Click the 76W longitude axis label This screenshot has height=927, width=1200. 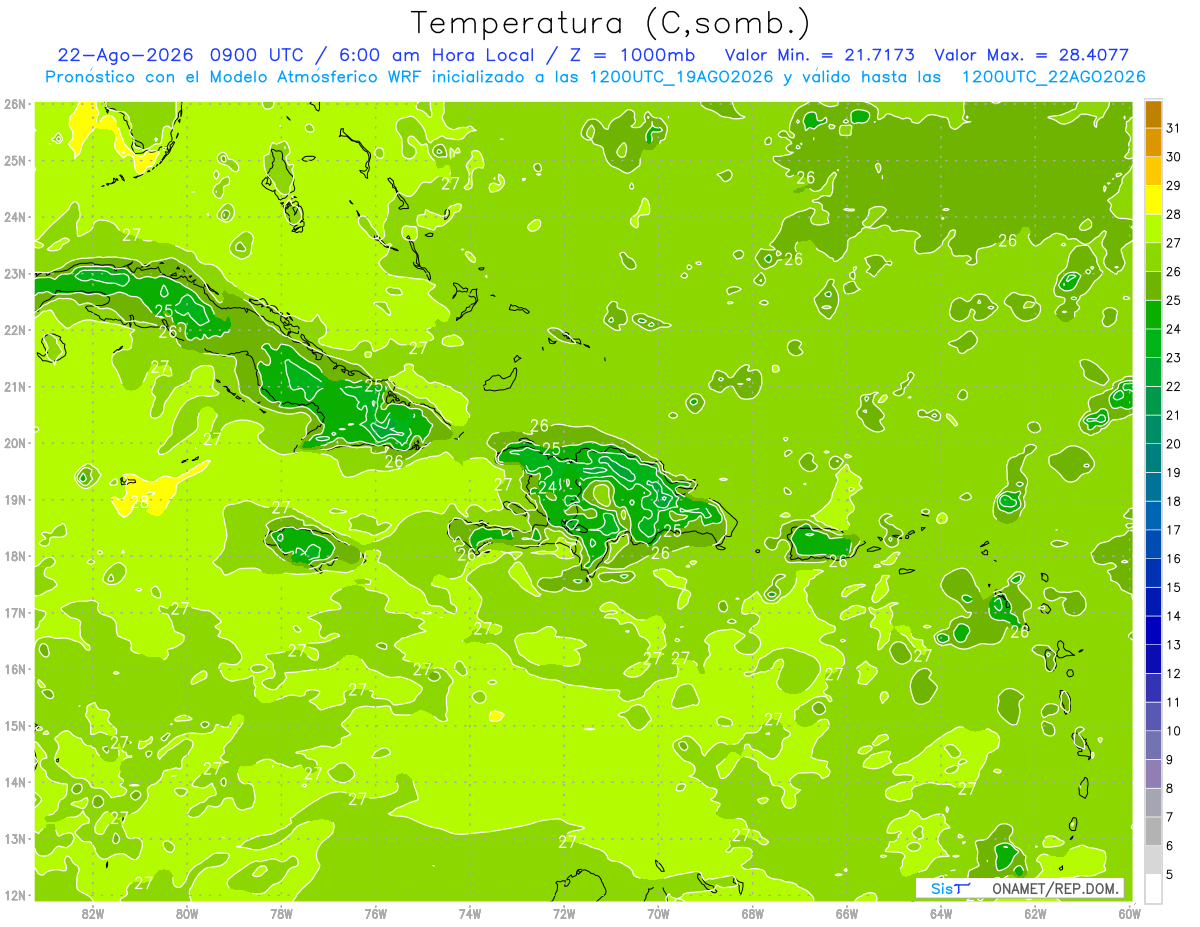point(376,913)
